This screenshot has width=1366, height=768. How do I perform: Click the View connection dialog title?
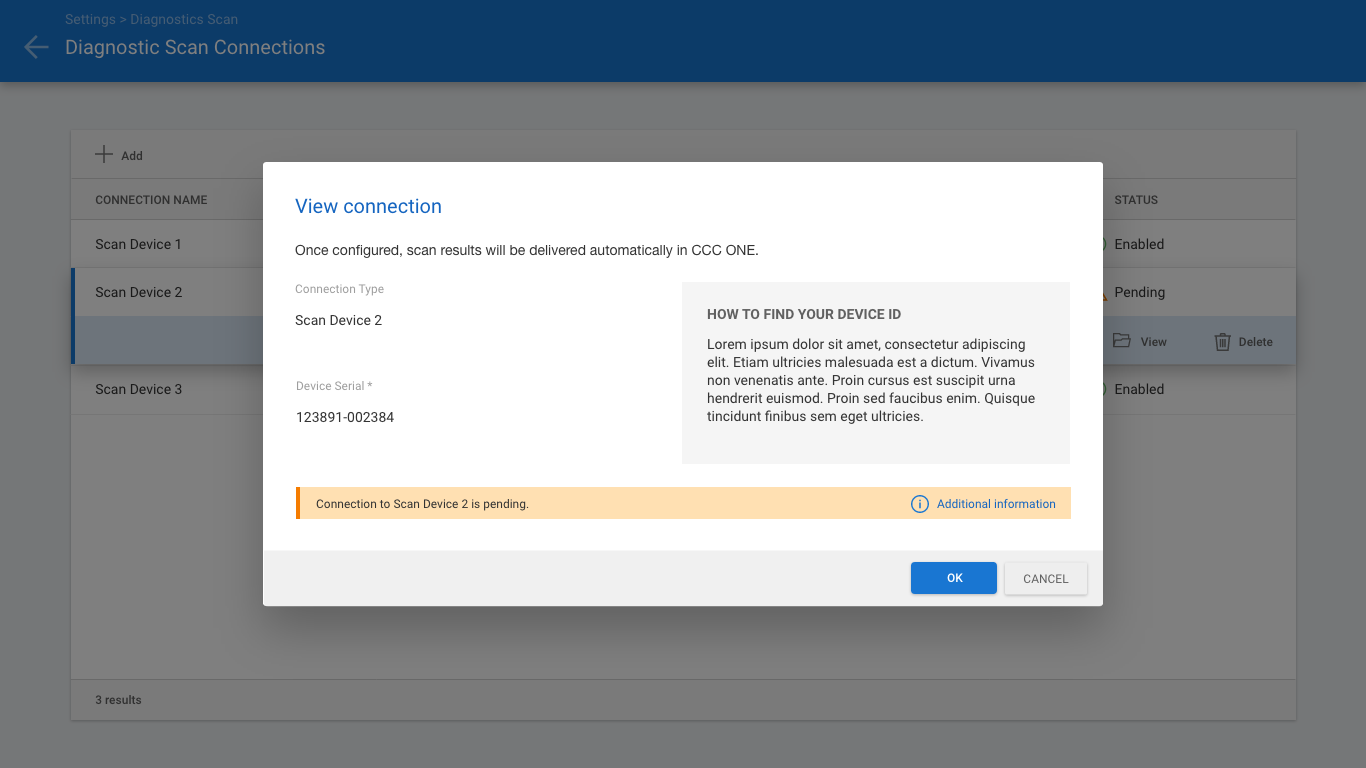tap(368, 206)
